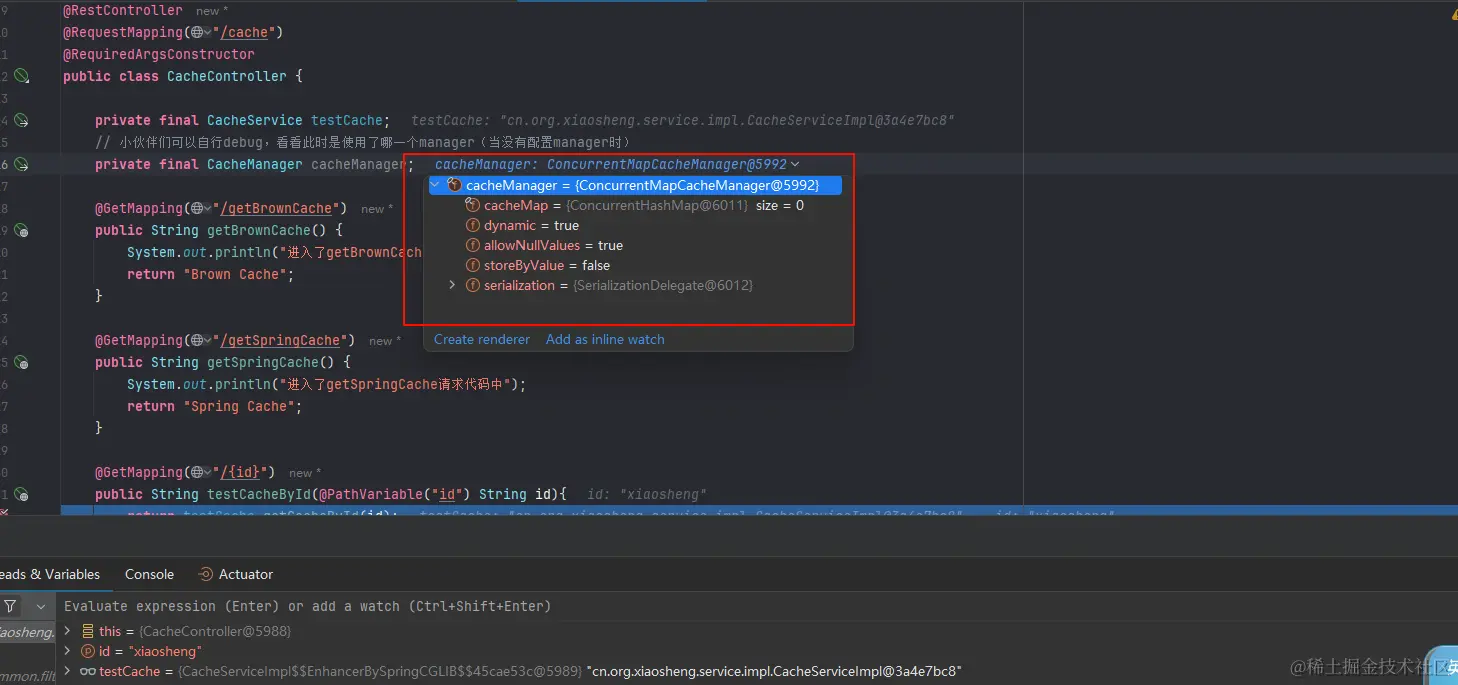Expand the serialization node in the popup
1458x685 pixels.
(x=452, y=285)
